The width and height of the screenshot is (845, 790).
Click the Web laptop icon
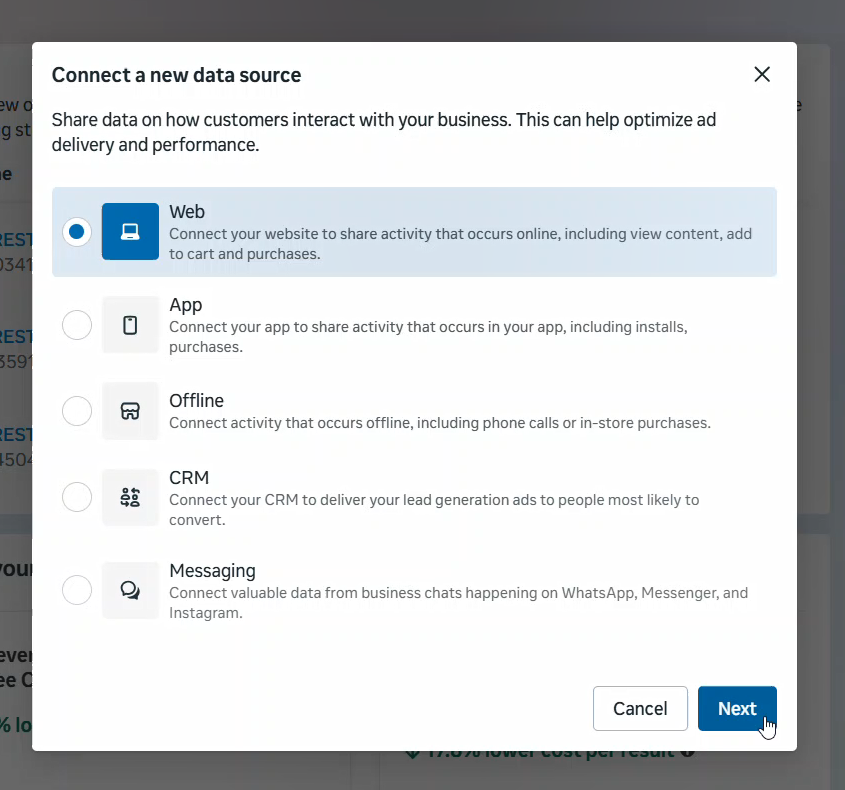click(130, 232)
